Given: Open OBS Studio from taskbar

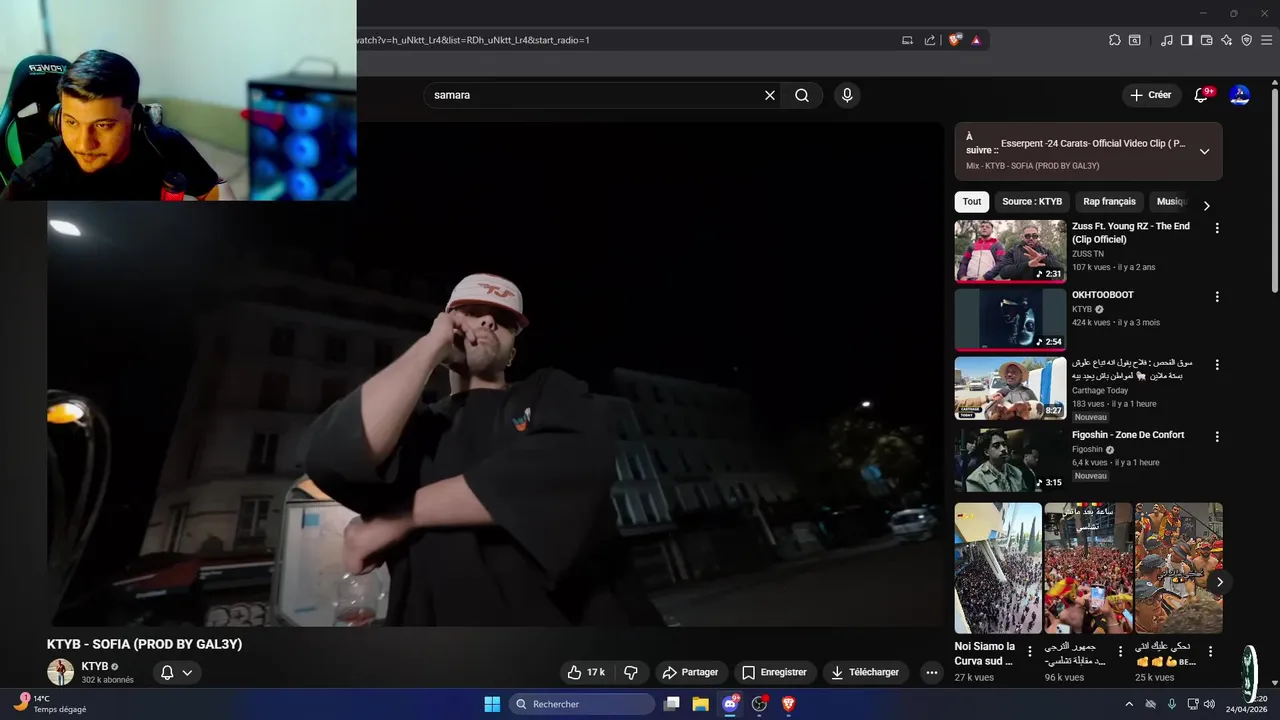Looking at the screenshot, I should pos(760,704).
